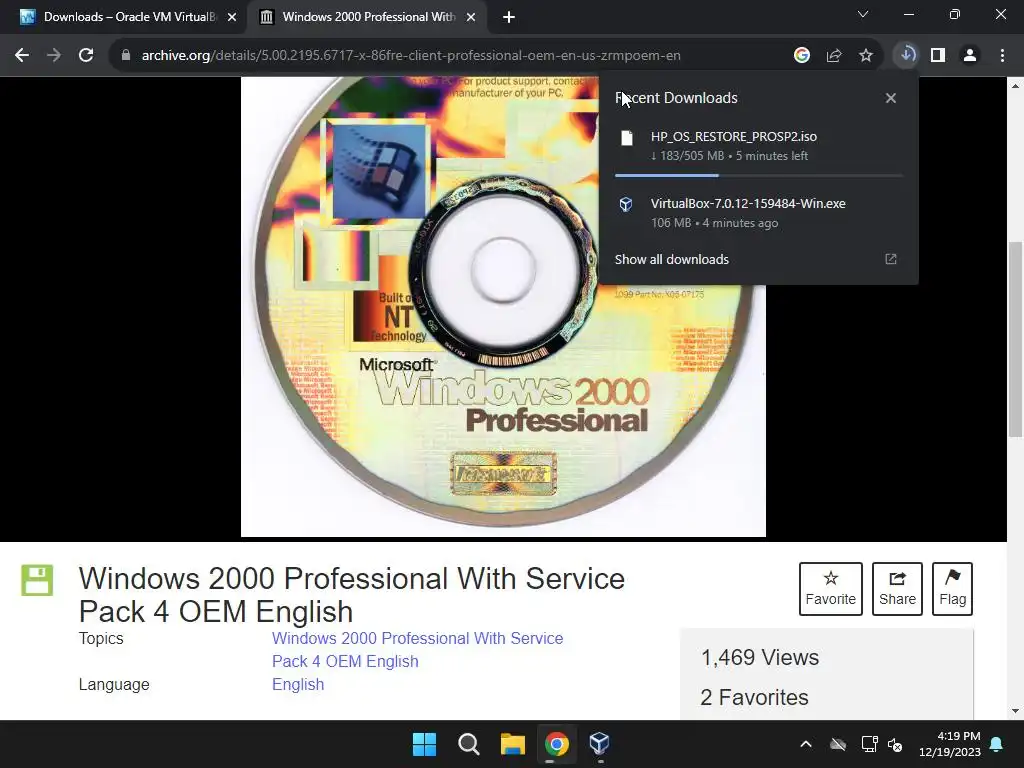Screen dimensions: 1024x768
Task: Click the address bar URL
Action: pos(411,56)
